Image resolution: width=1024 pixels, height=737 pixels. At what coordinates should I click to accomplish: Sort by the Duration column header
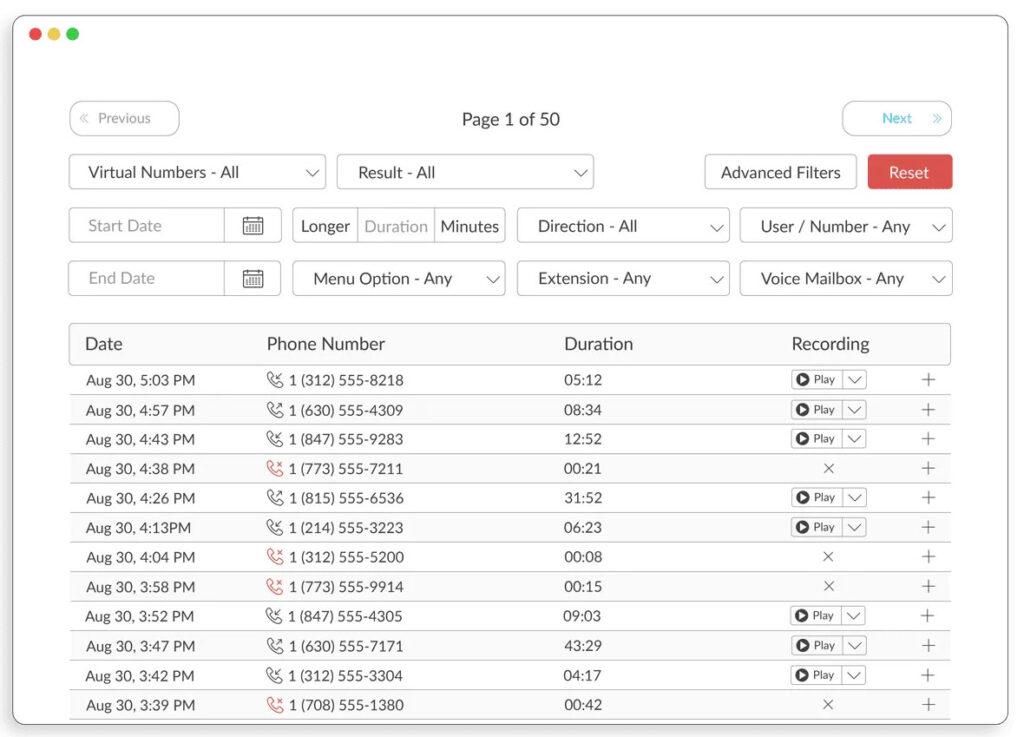pyautogui.click(x=598, y=344)
